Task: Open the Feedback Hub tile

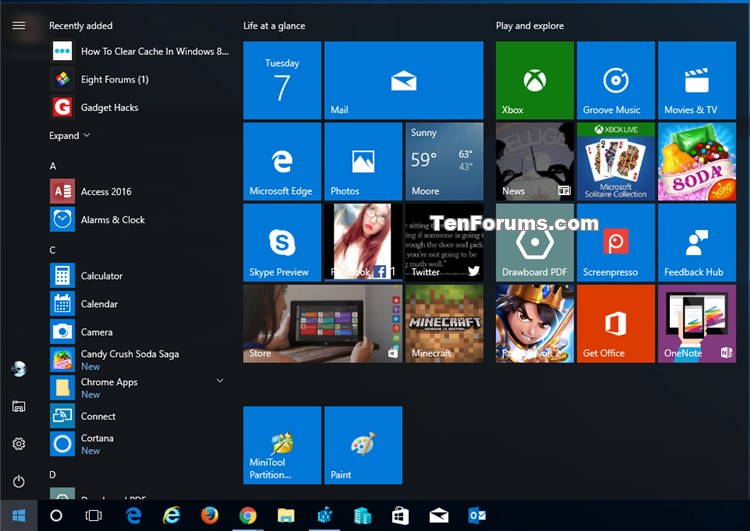Action: 697,243
